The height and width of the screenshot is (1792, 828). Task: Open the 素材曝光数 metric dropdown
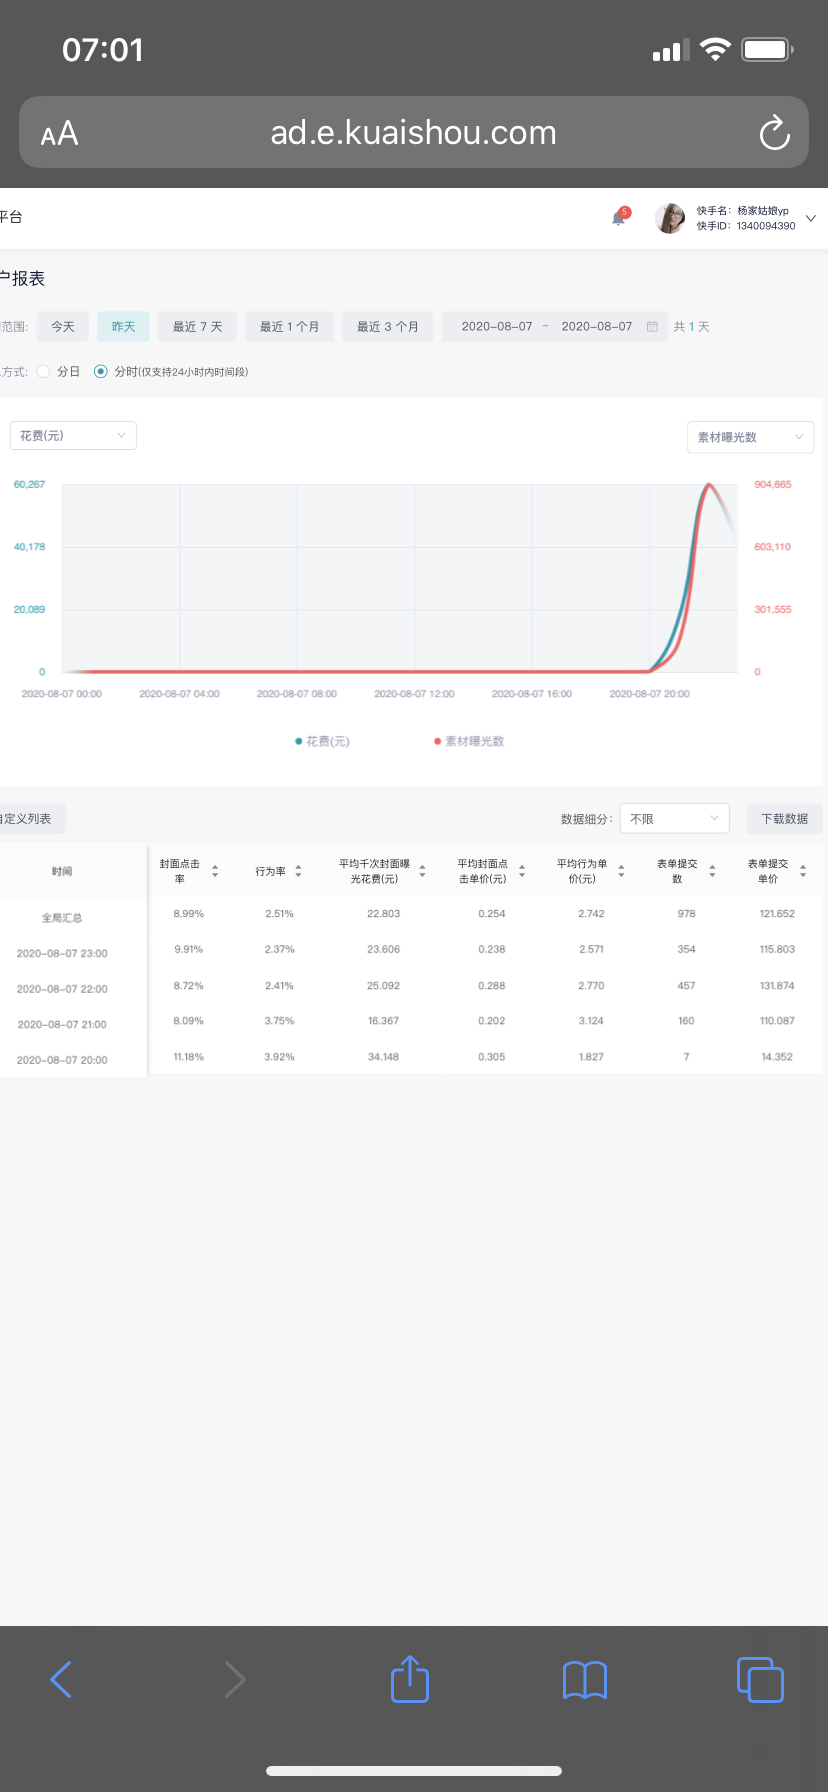[750, 437]
